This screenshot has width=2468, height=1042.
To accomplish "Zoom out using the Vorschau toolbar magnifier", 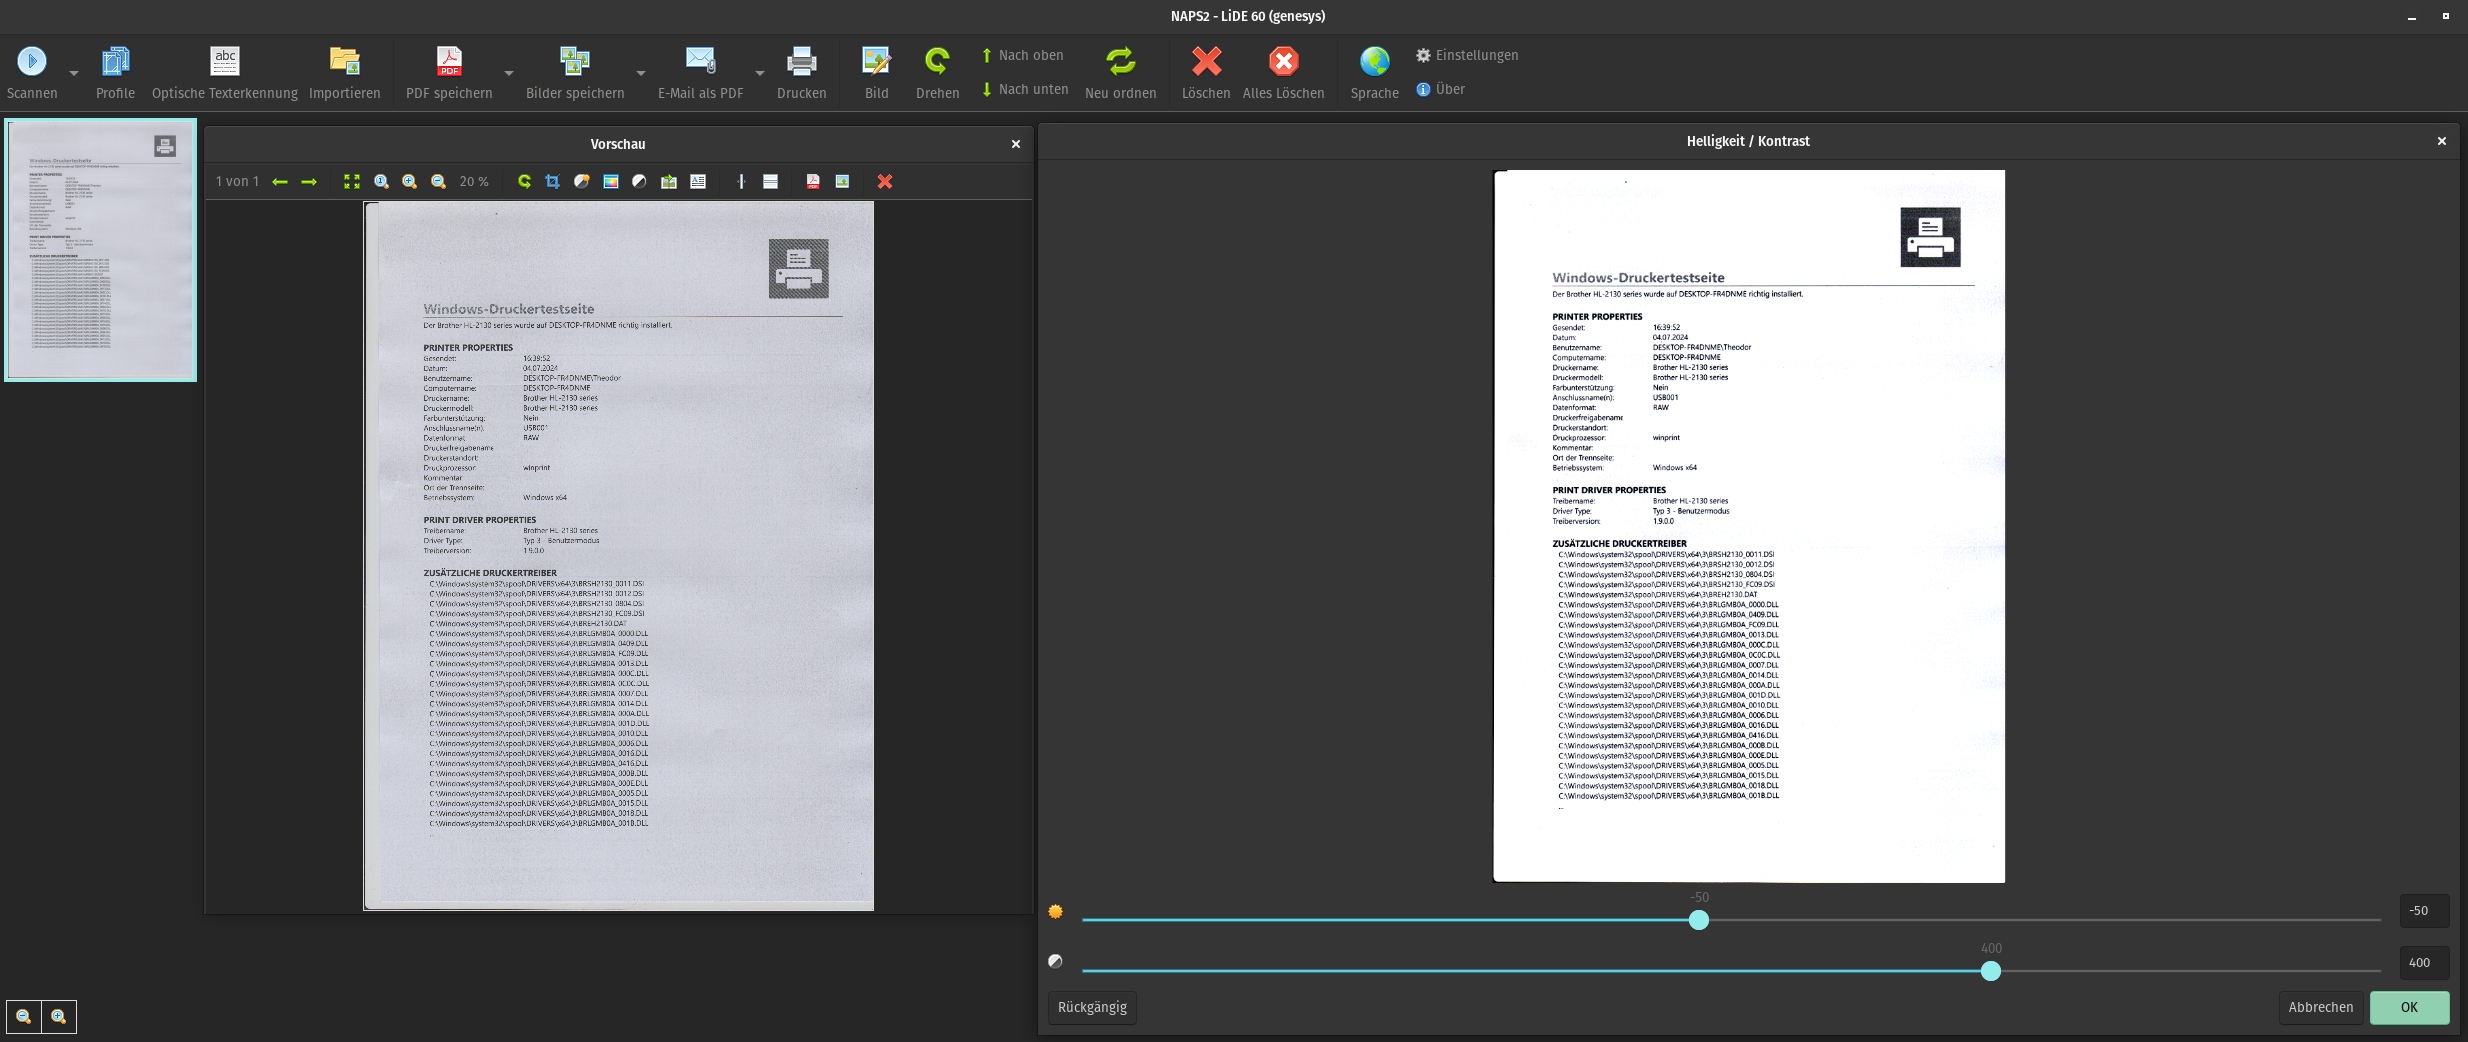I will 438,182.
